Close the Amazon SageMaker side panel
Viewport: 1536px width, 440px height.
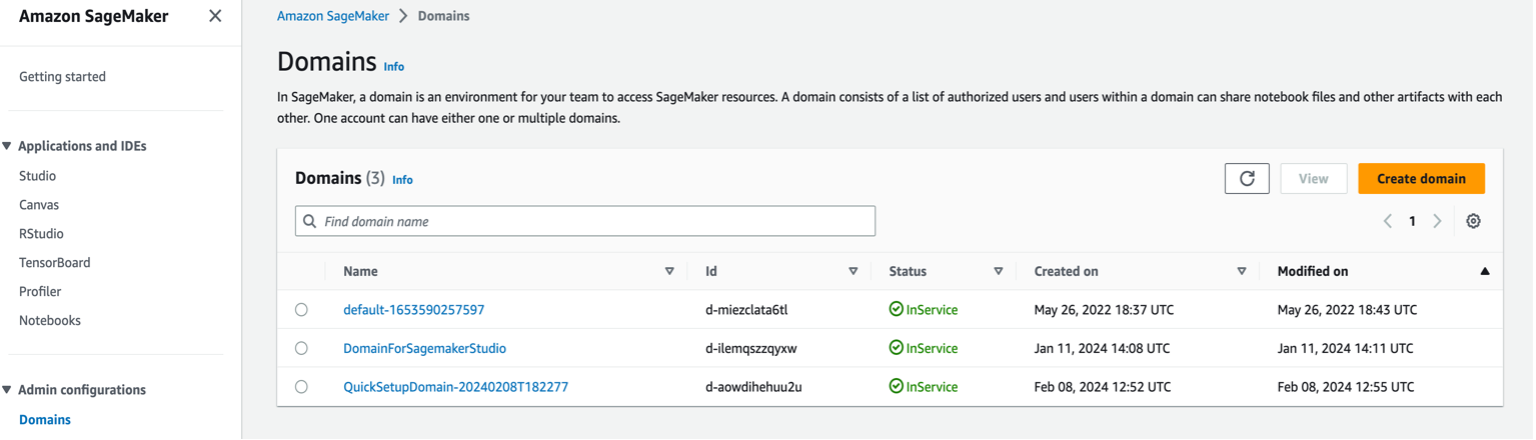click(x=215, y=16)
